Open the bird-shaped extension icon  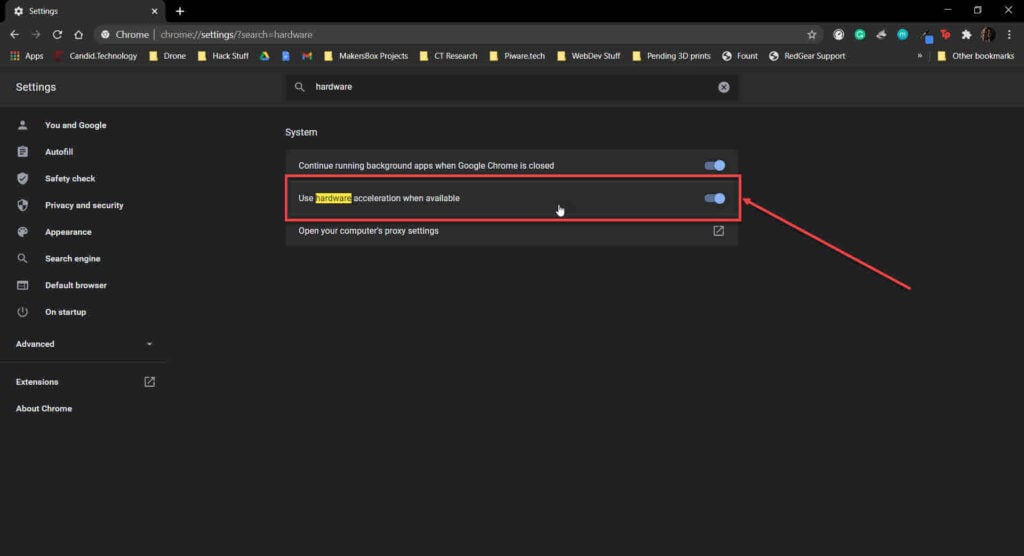882,35
